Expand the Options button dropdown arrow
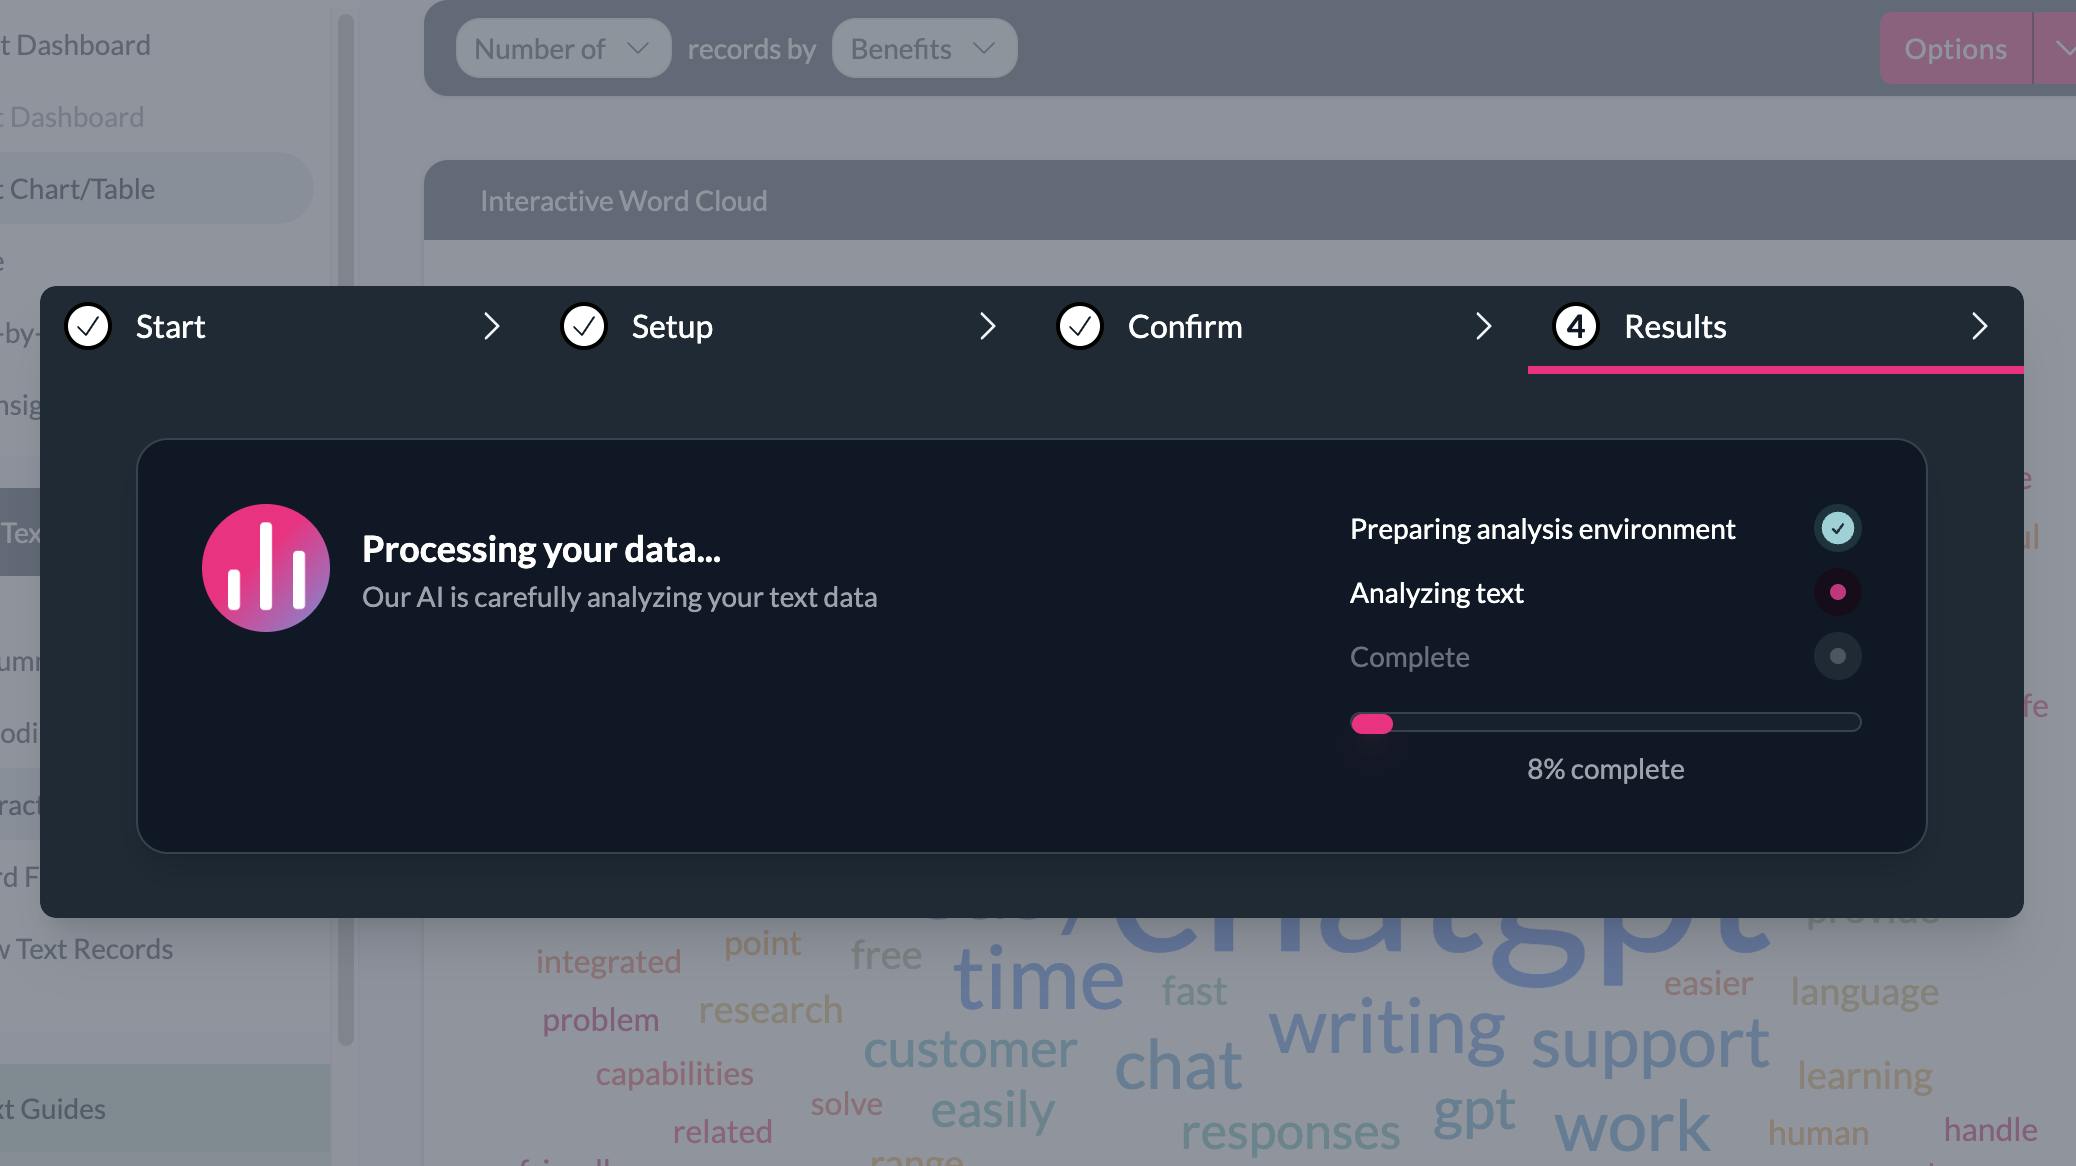The height and width of the screenshot is (1166, 2076). (2058, 48)
